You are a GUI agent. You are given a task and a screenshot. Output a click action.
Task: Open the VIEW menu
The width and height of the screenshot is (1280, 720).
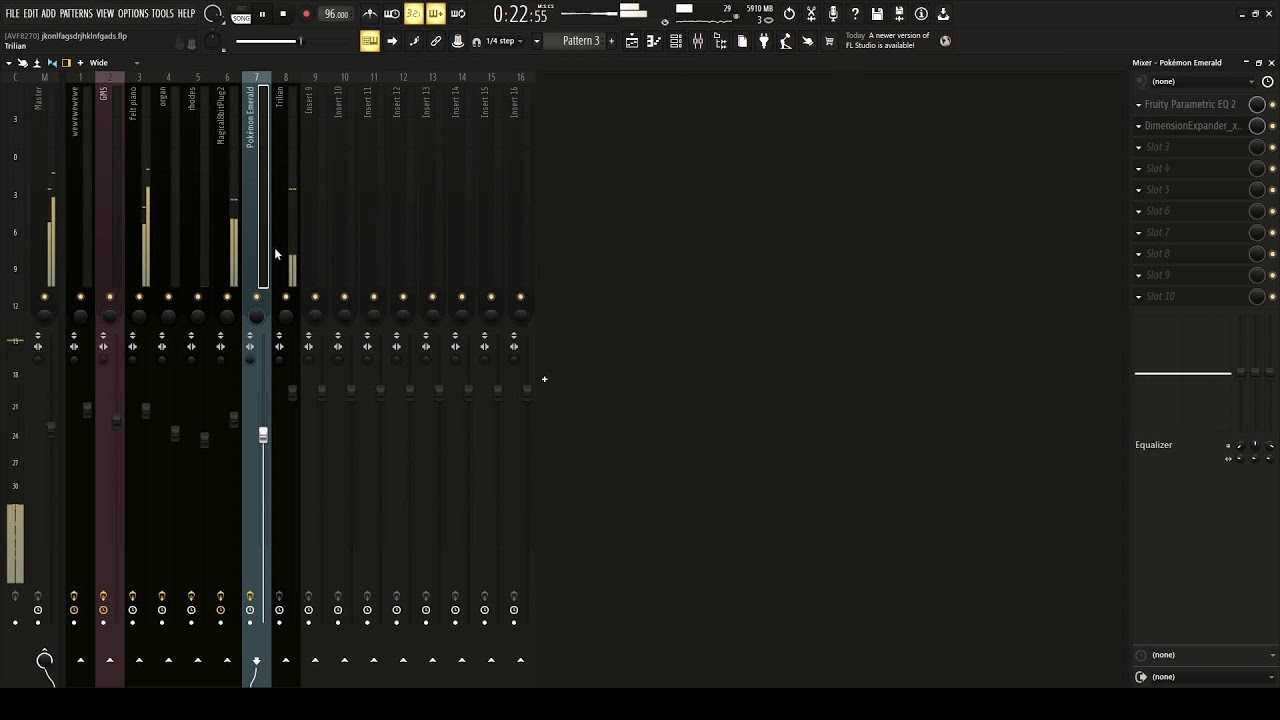point(105,14)
